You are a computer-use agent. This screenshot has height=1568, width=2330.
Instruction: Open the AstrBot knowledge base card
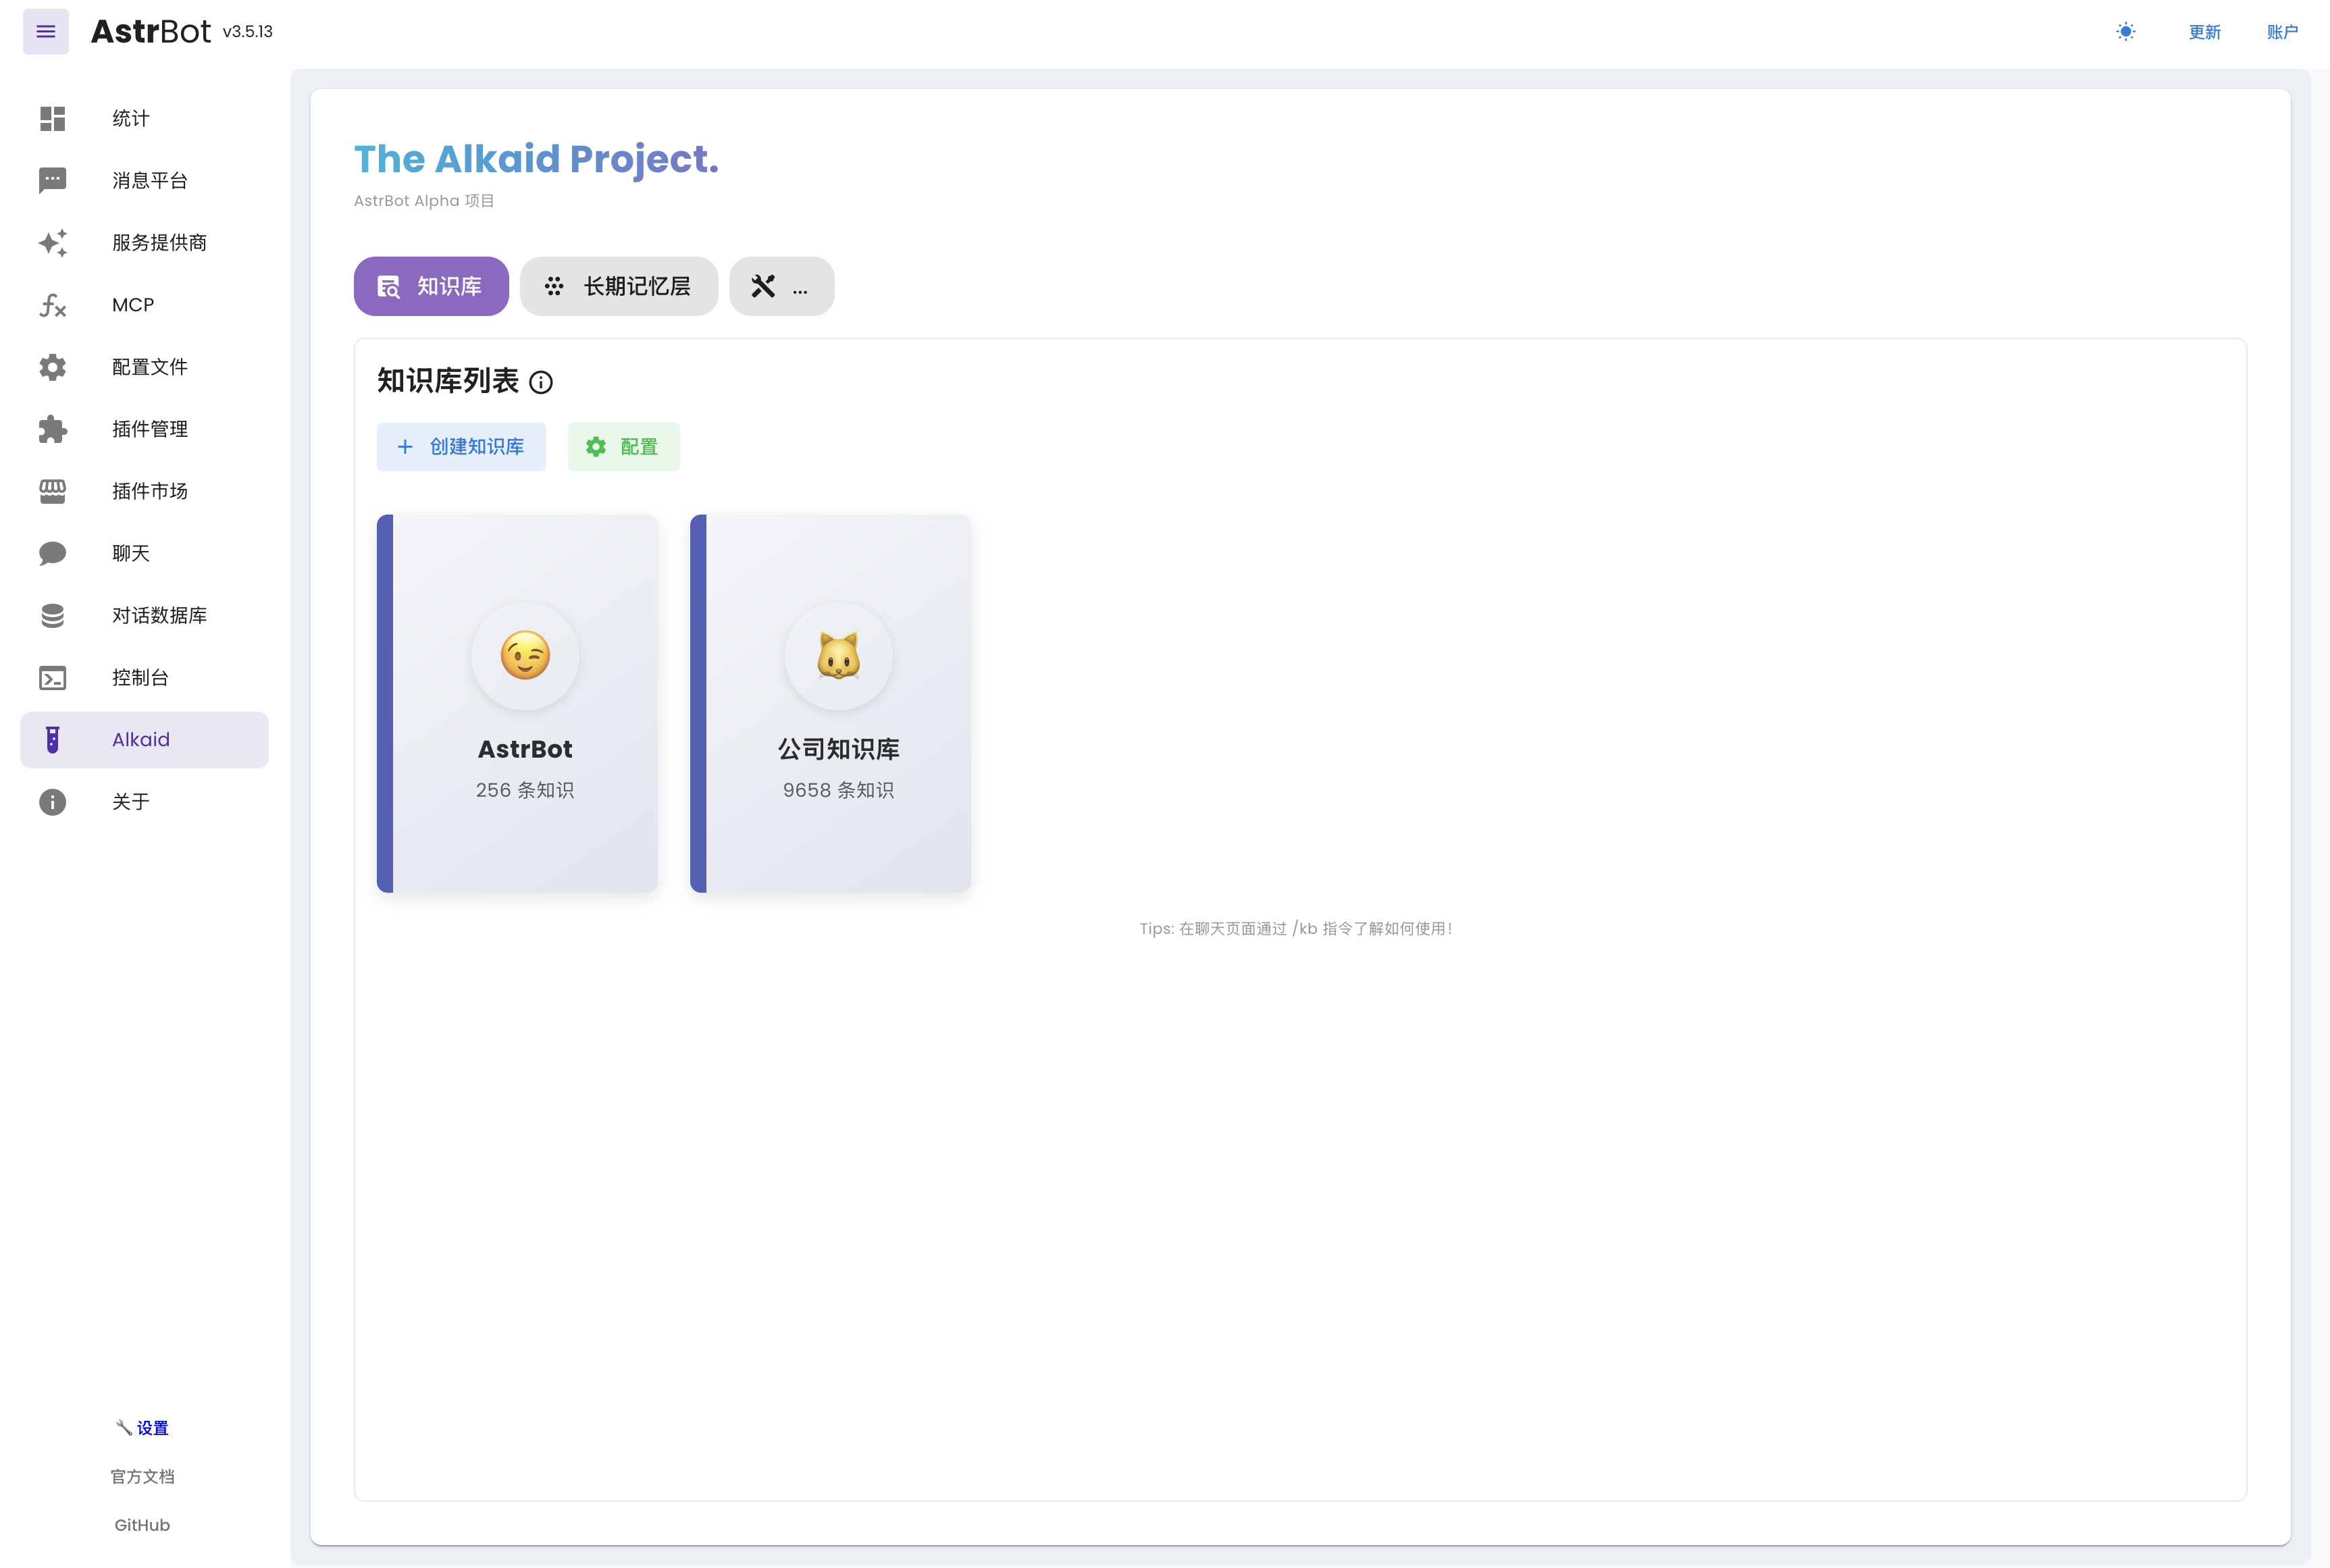pyautogui.click(x=517, y=703)
